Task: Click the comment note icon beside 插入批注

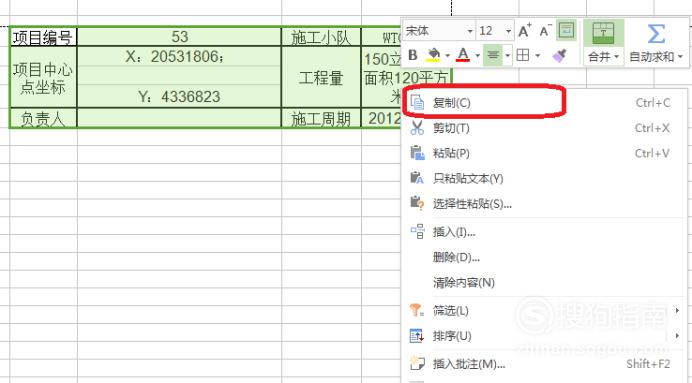Action: point(417,363)
